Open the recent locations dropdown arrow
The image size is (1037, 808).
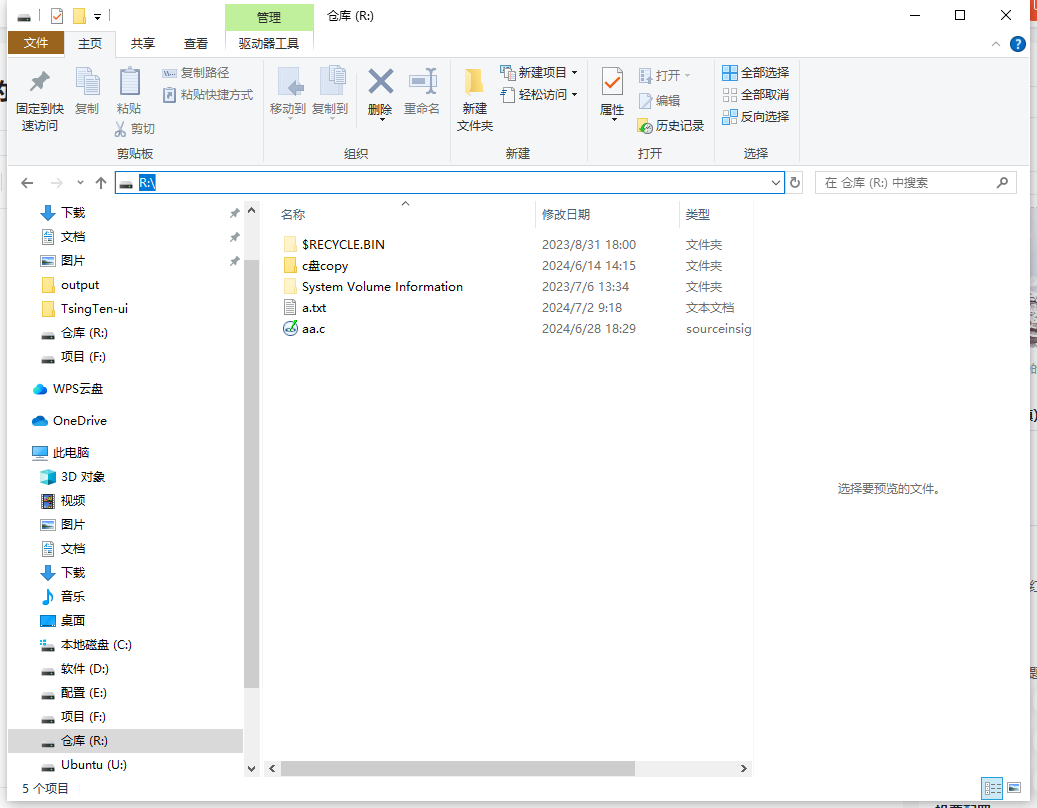(x=80, y=182)
